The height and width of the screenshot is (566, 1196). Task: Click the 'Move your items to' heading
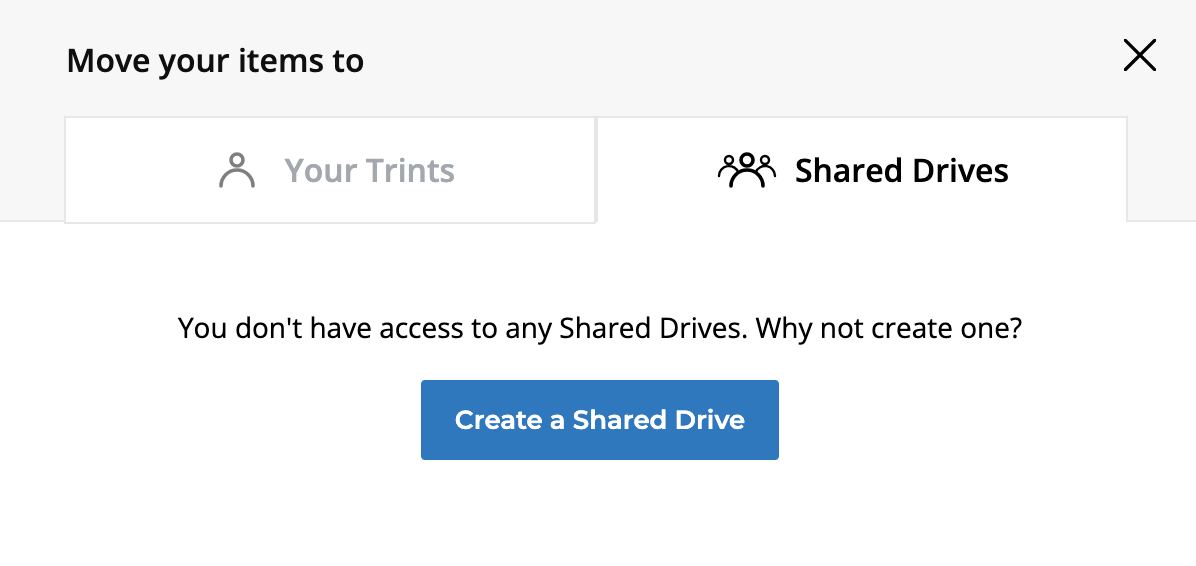point(215,61)
